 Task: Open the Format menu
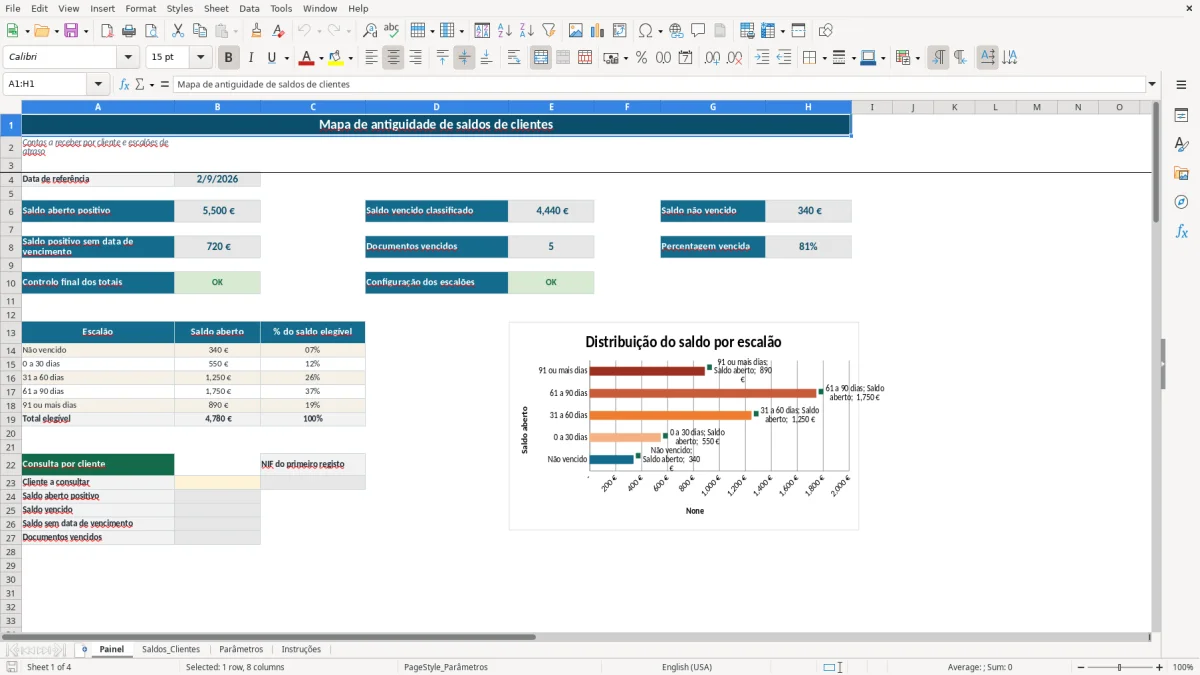(x=140, y=8)
